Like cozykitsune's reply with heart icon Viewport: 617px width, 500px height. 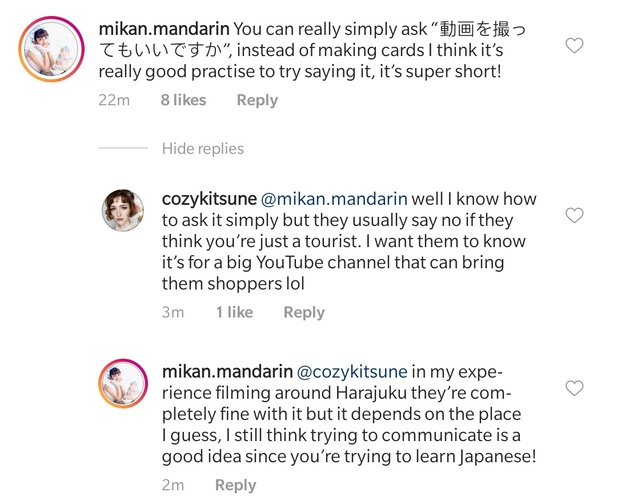coord(574,216)
